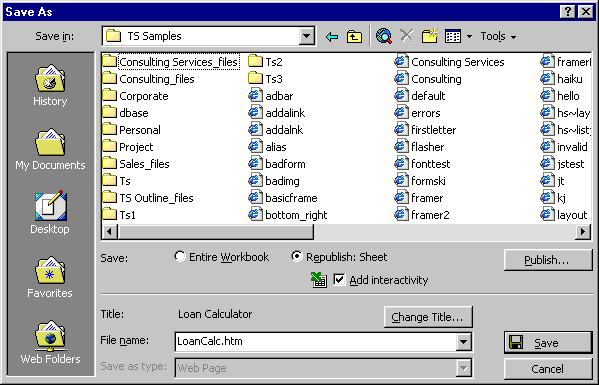Viewport: 599px width, 385px height.
Task: Click the Views grid icon
Action: click(x=453, y=36)
